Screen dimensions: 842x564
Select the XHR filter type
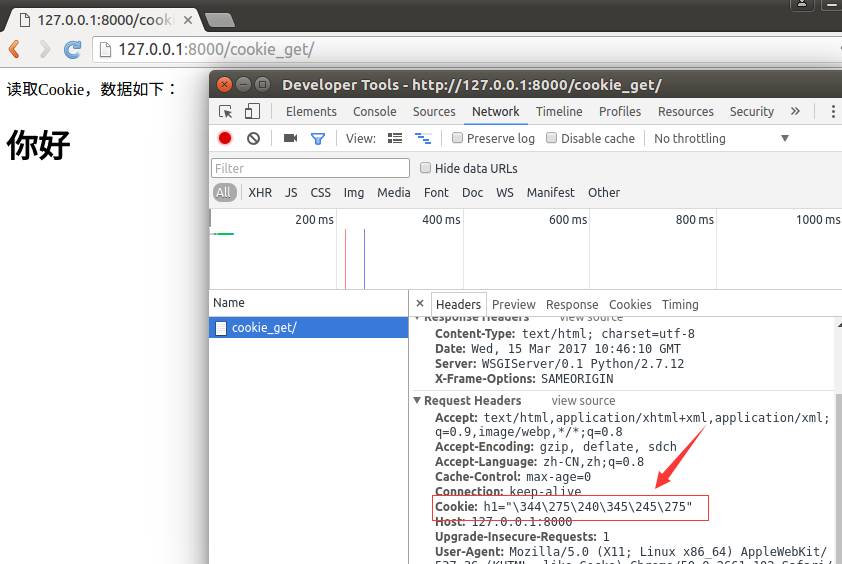point(260,192)
